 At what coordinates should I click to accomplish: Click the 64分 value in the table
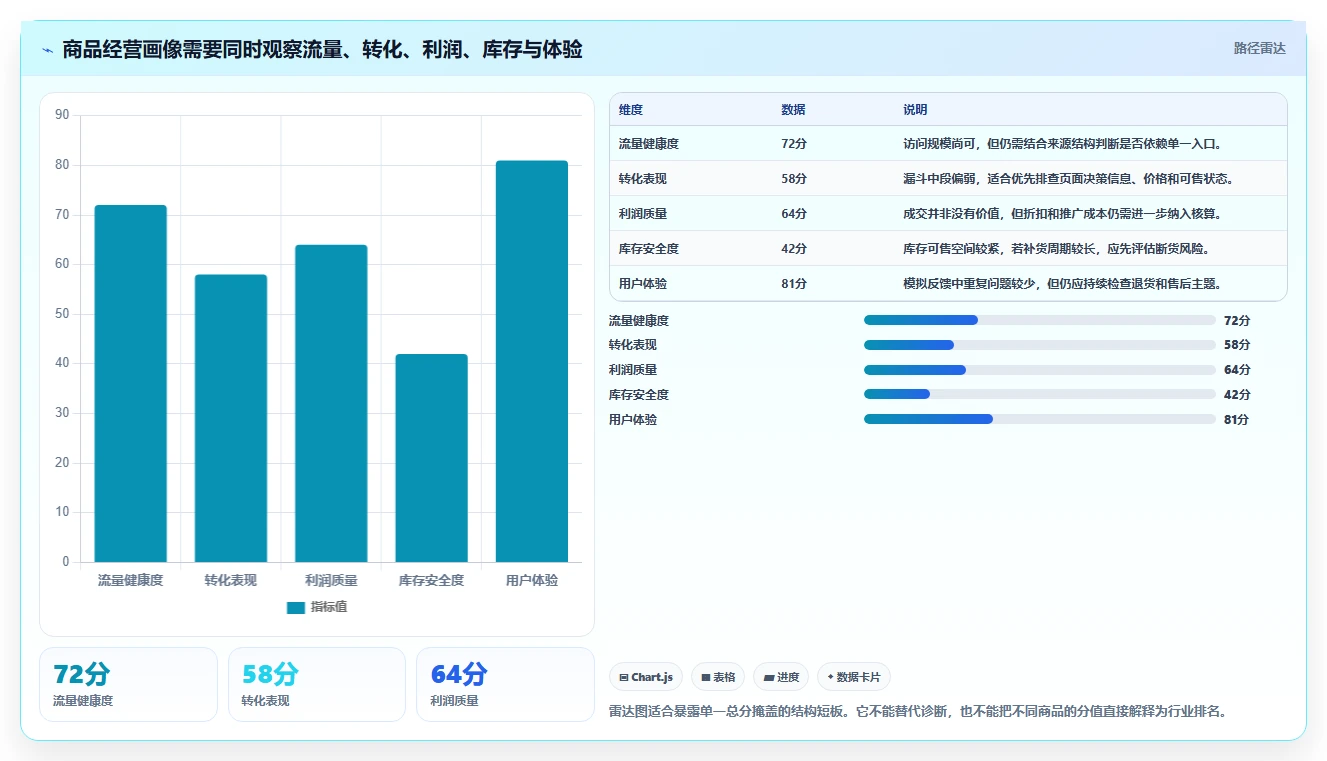[x=794, y=214]
